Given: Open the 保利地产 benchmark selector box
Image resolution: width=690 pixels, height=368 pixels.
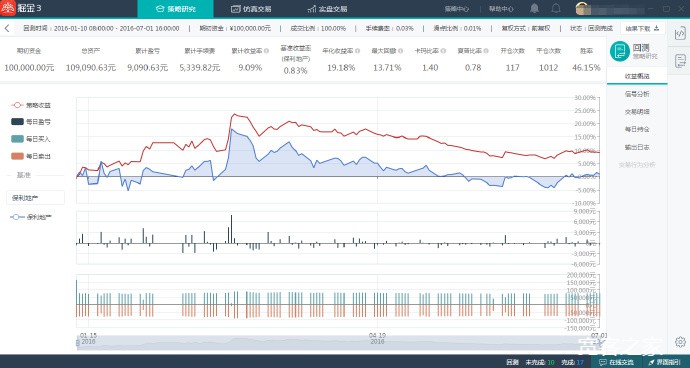Looking at the screenshot, I should 35,198.
